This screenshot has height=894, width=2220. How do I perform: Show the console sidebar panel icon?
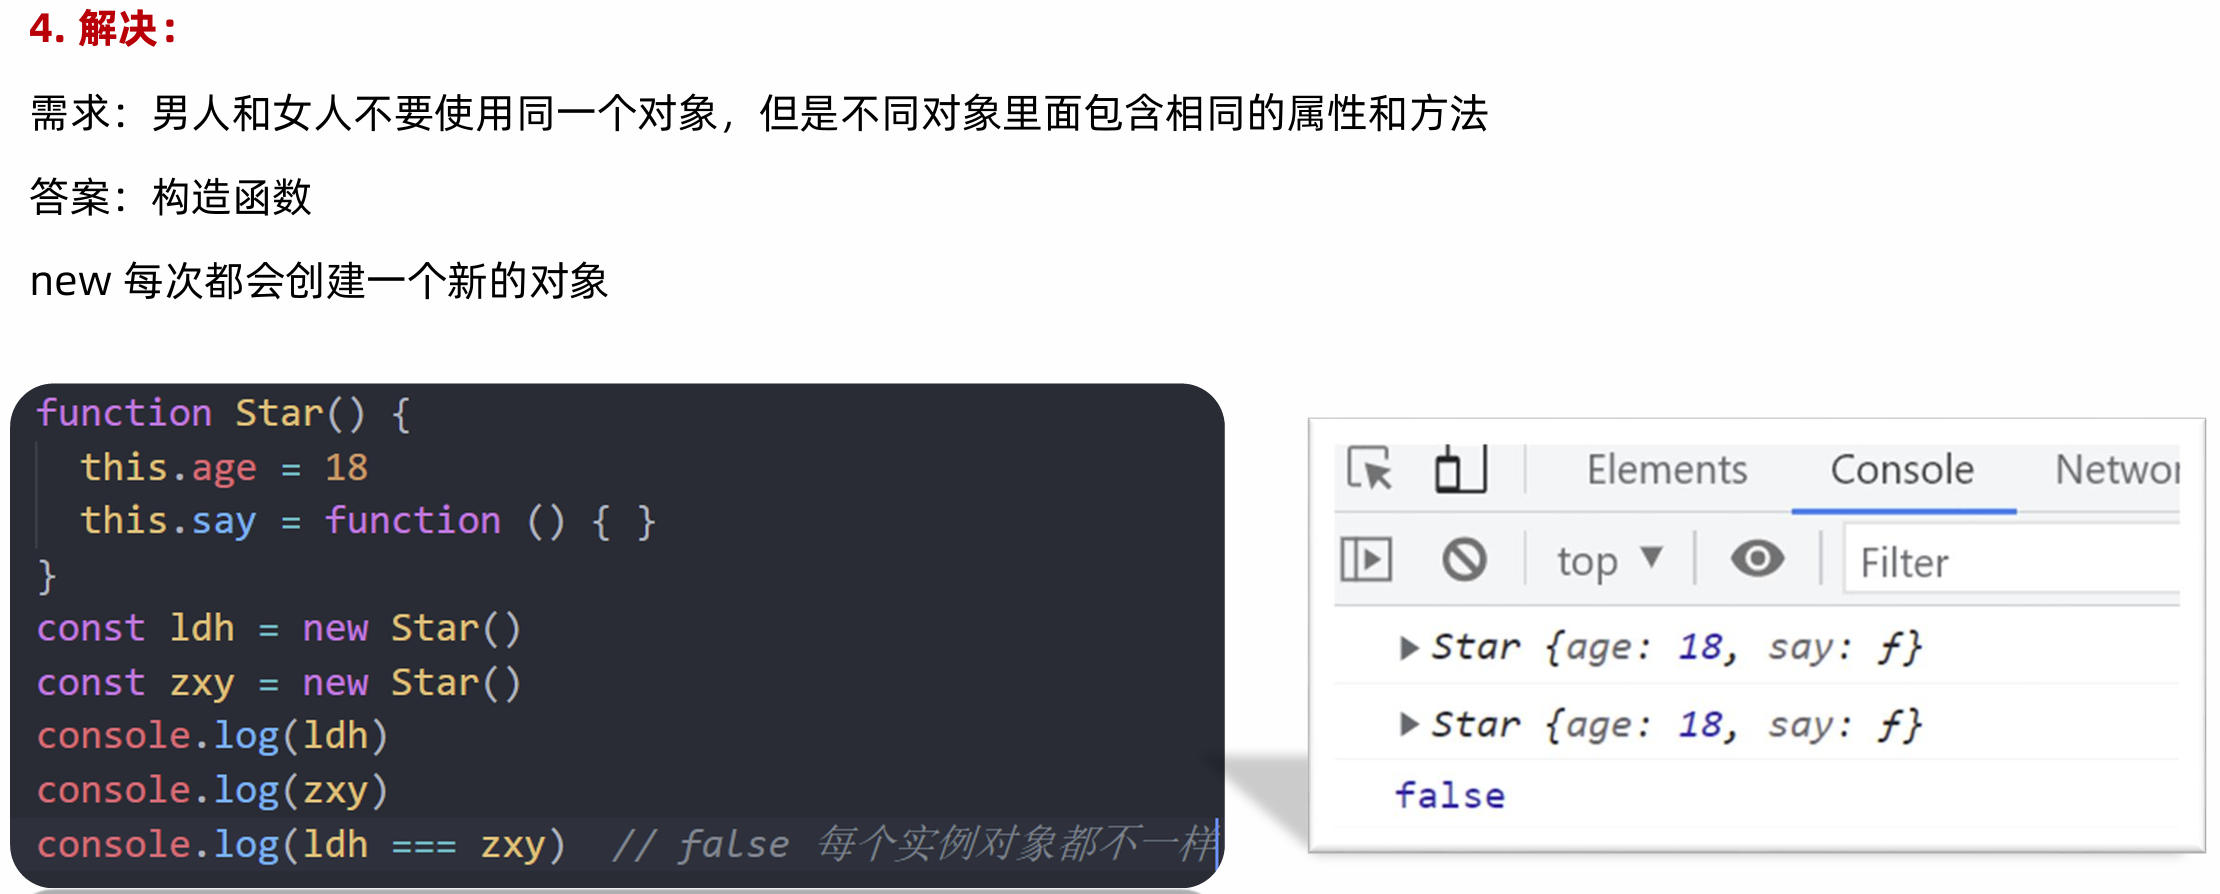point(1366,559)
